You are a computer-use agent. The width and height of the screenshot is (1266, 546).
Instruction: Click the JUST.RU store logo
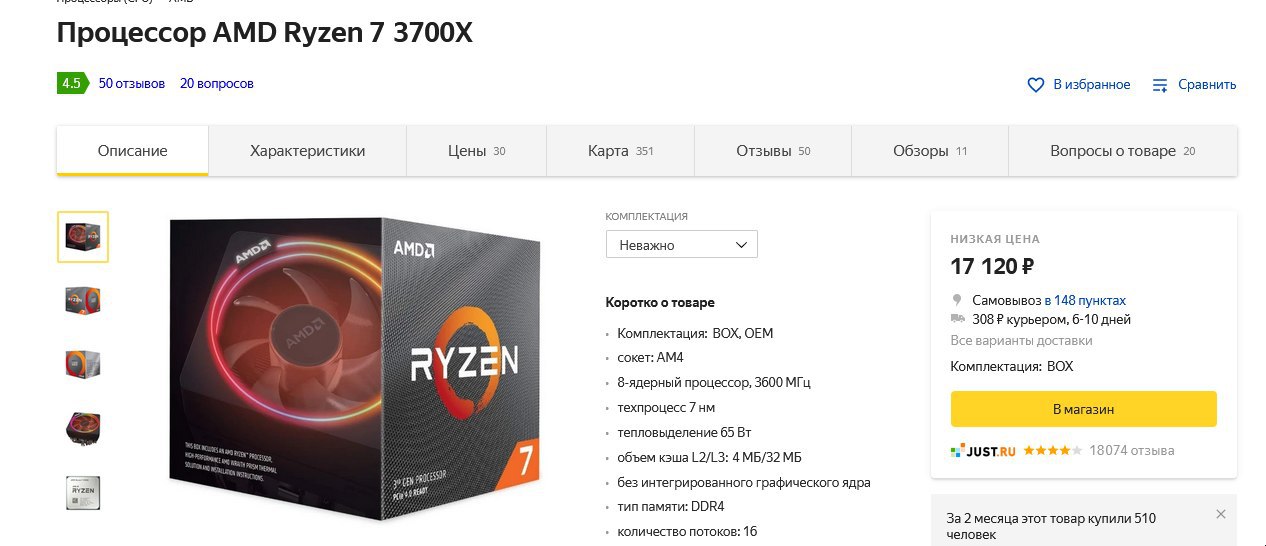tap(983, 451)
